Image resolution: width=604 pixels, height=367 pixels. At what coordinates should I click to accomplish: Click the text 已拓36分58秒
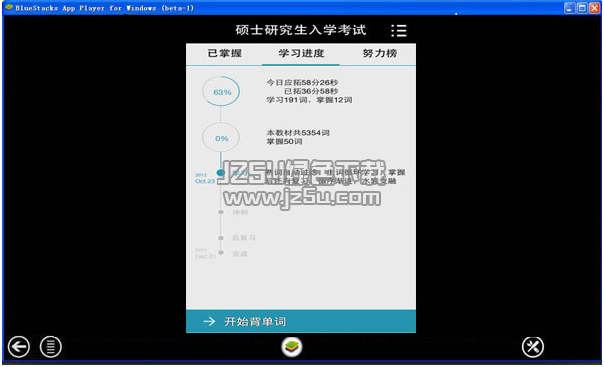click(x=311, y=91)
